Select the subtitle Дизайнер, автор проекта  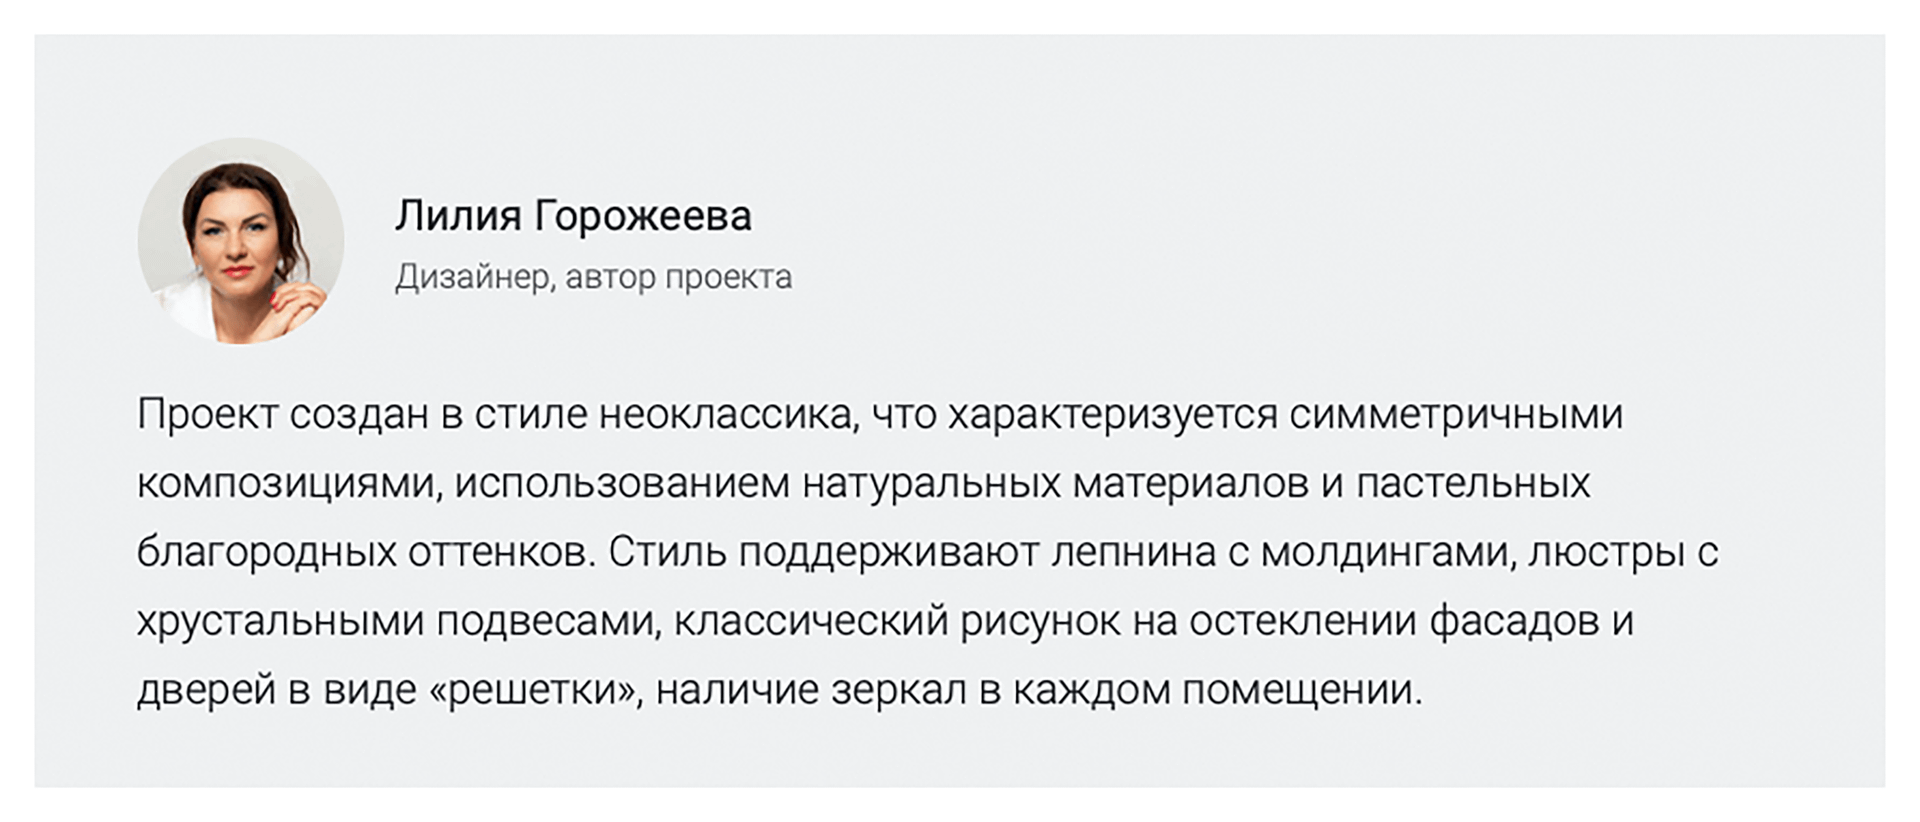[x=593, y=277]
